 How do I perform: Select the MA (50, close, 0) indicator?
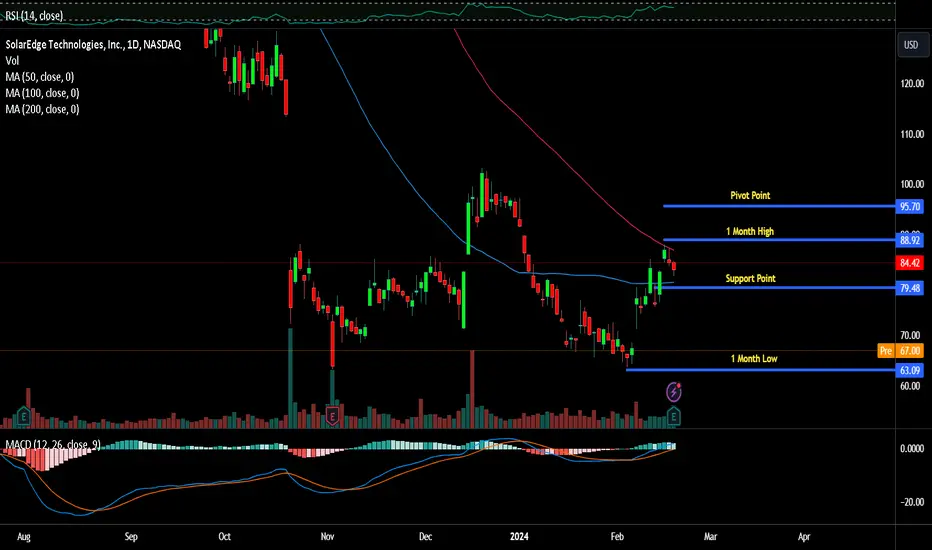click(40, 77)
